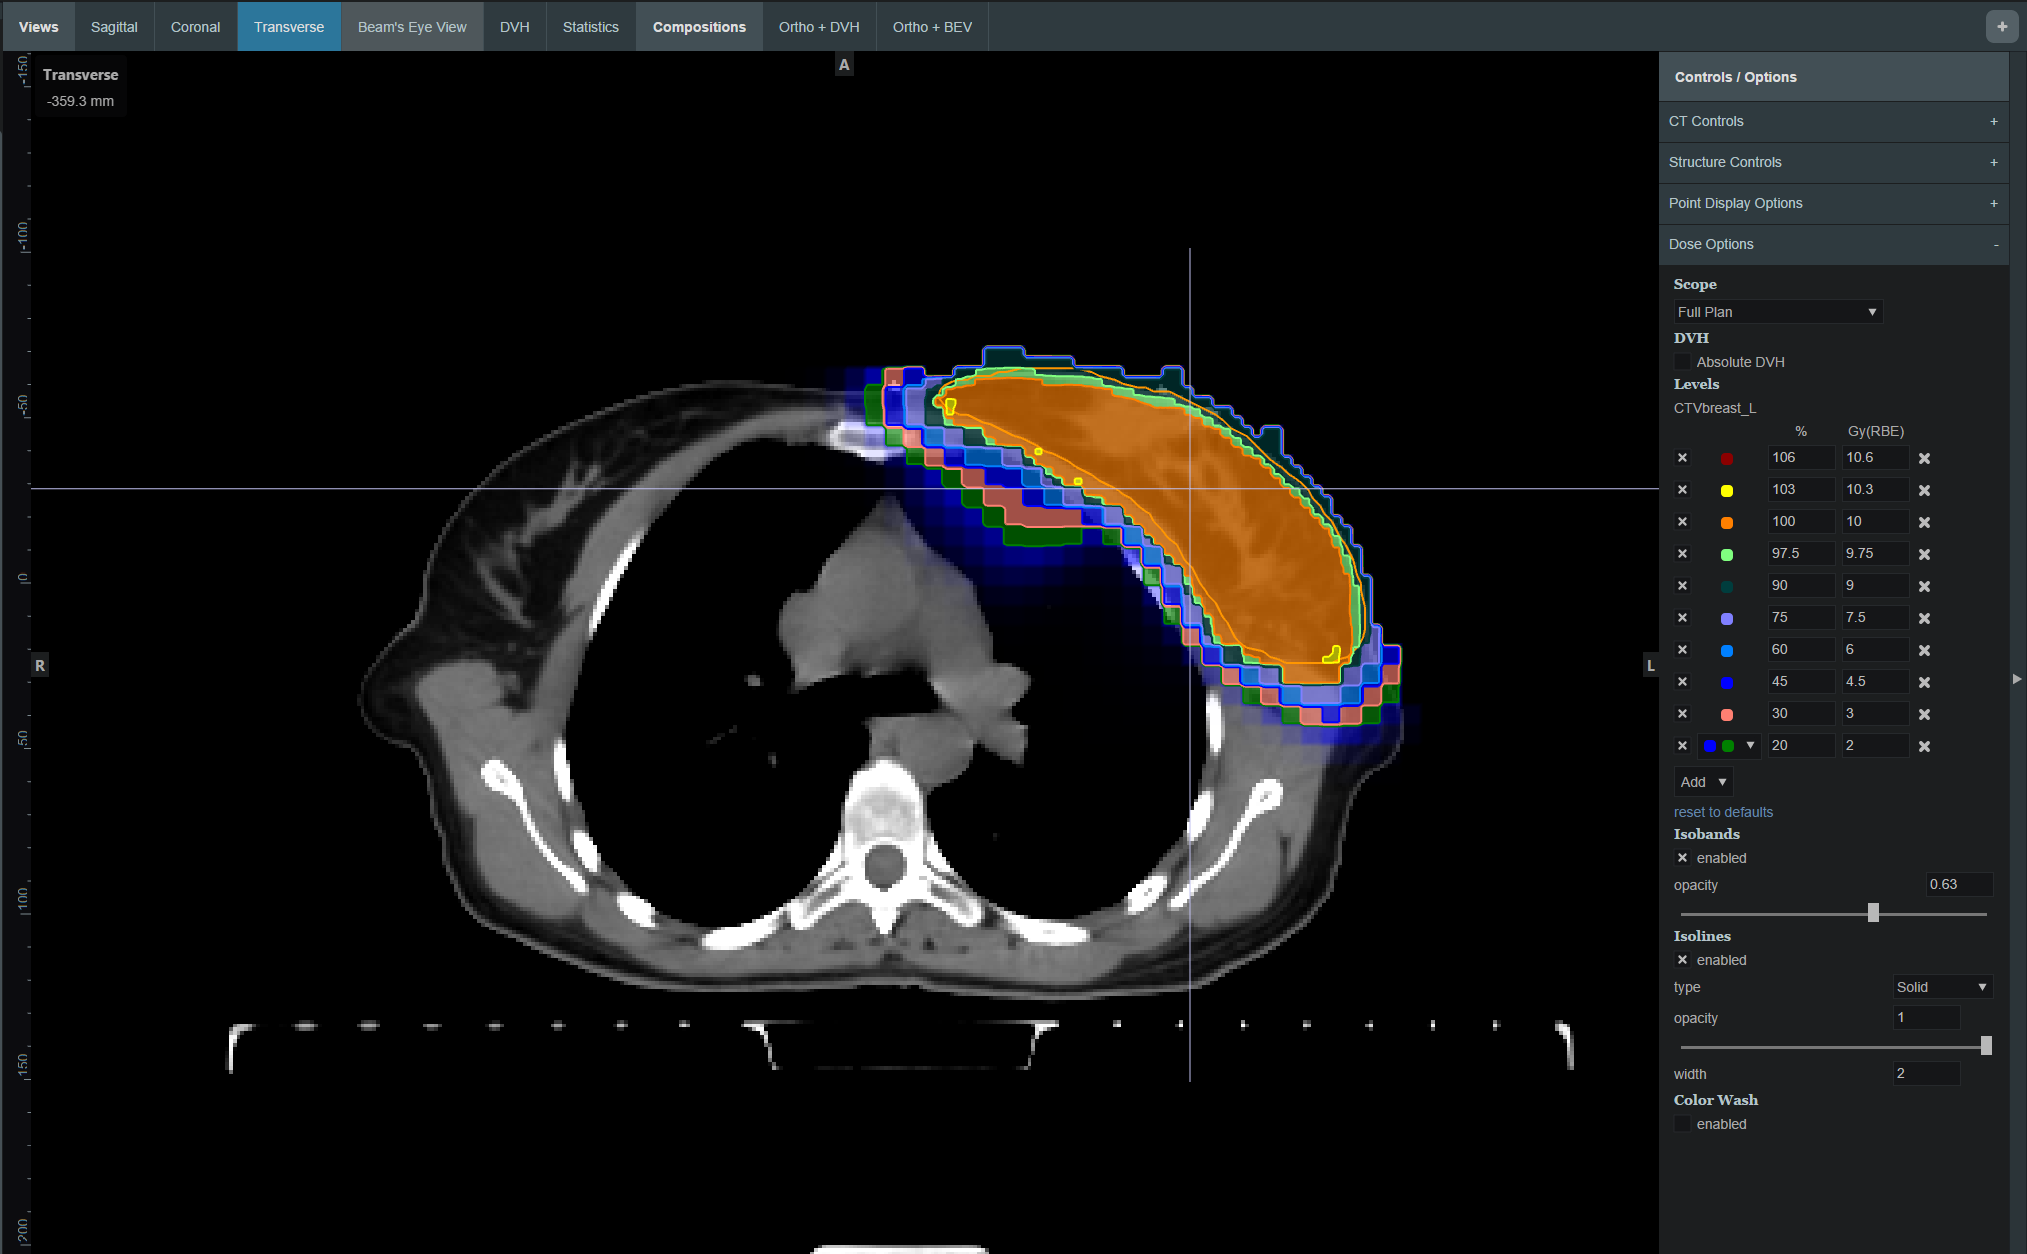Expand Point Display Options plus icon
This screenshot has width=2027, height=1254.
(1993, 203)
